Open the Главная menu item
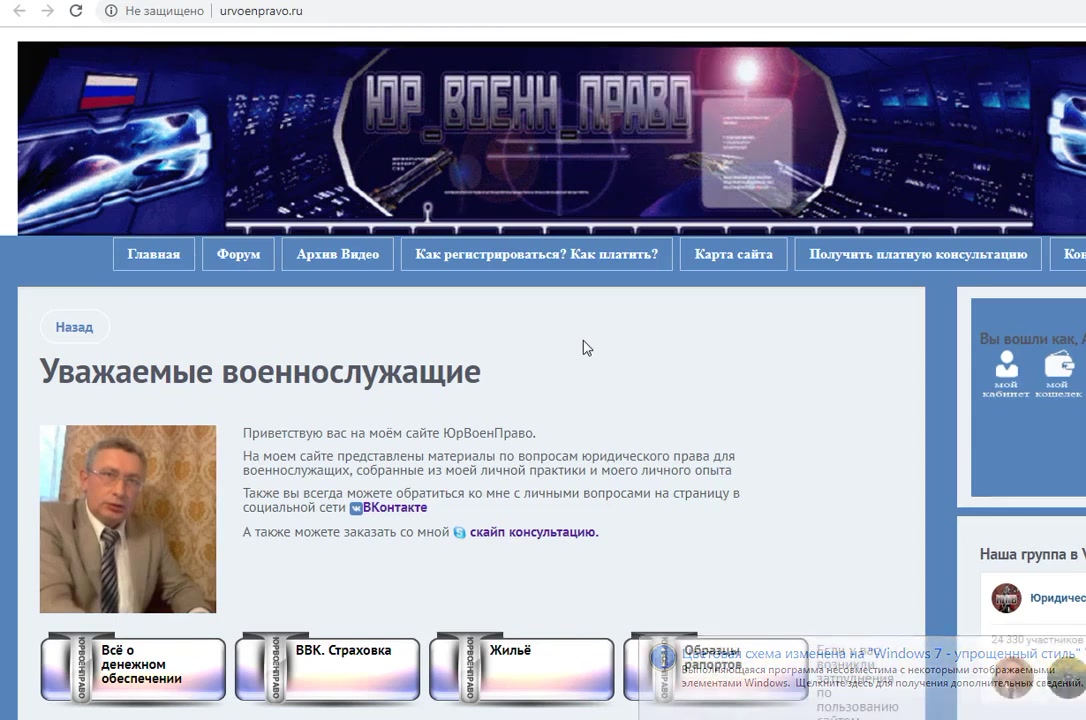The width and height of the screenshot is (1086, 720). tap(154, 254)
